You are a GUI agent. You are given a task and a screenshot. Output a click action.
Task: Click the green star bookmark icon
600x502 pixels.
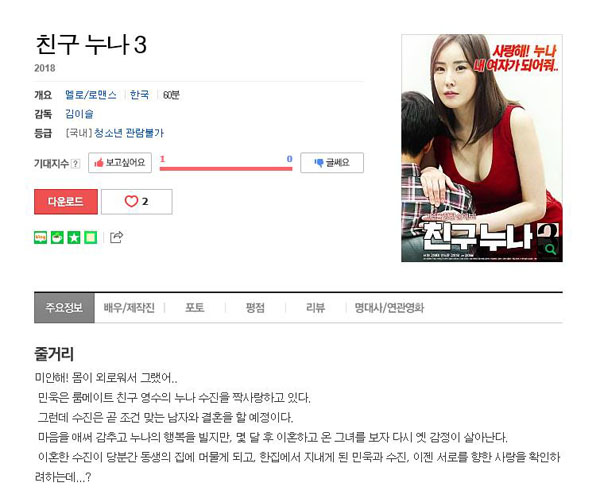point(74,238)
